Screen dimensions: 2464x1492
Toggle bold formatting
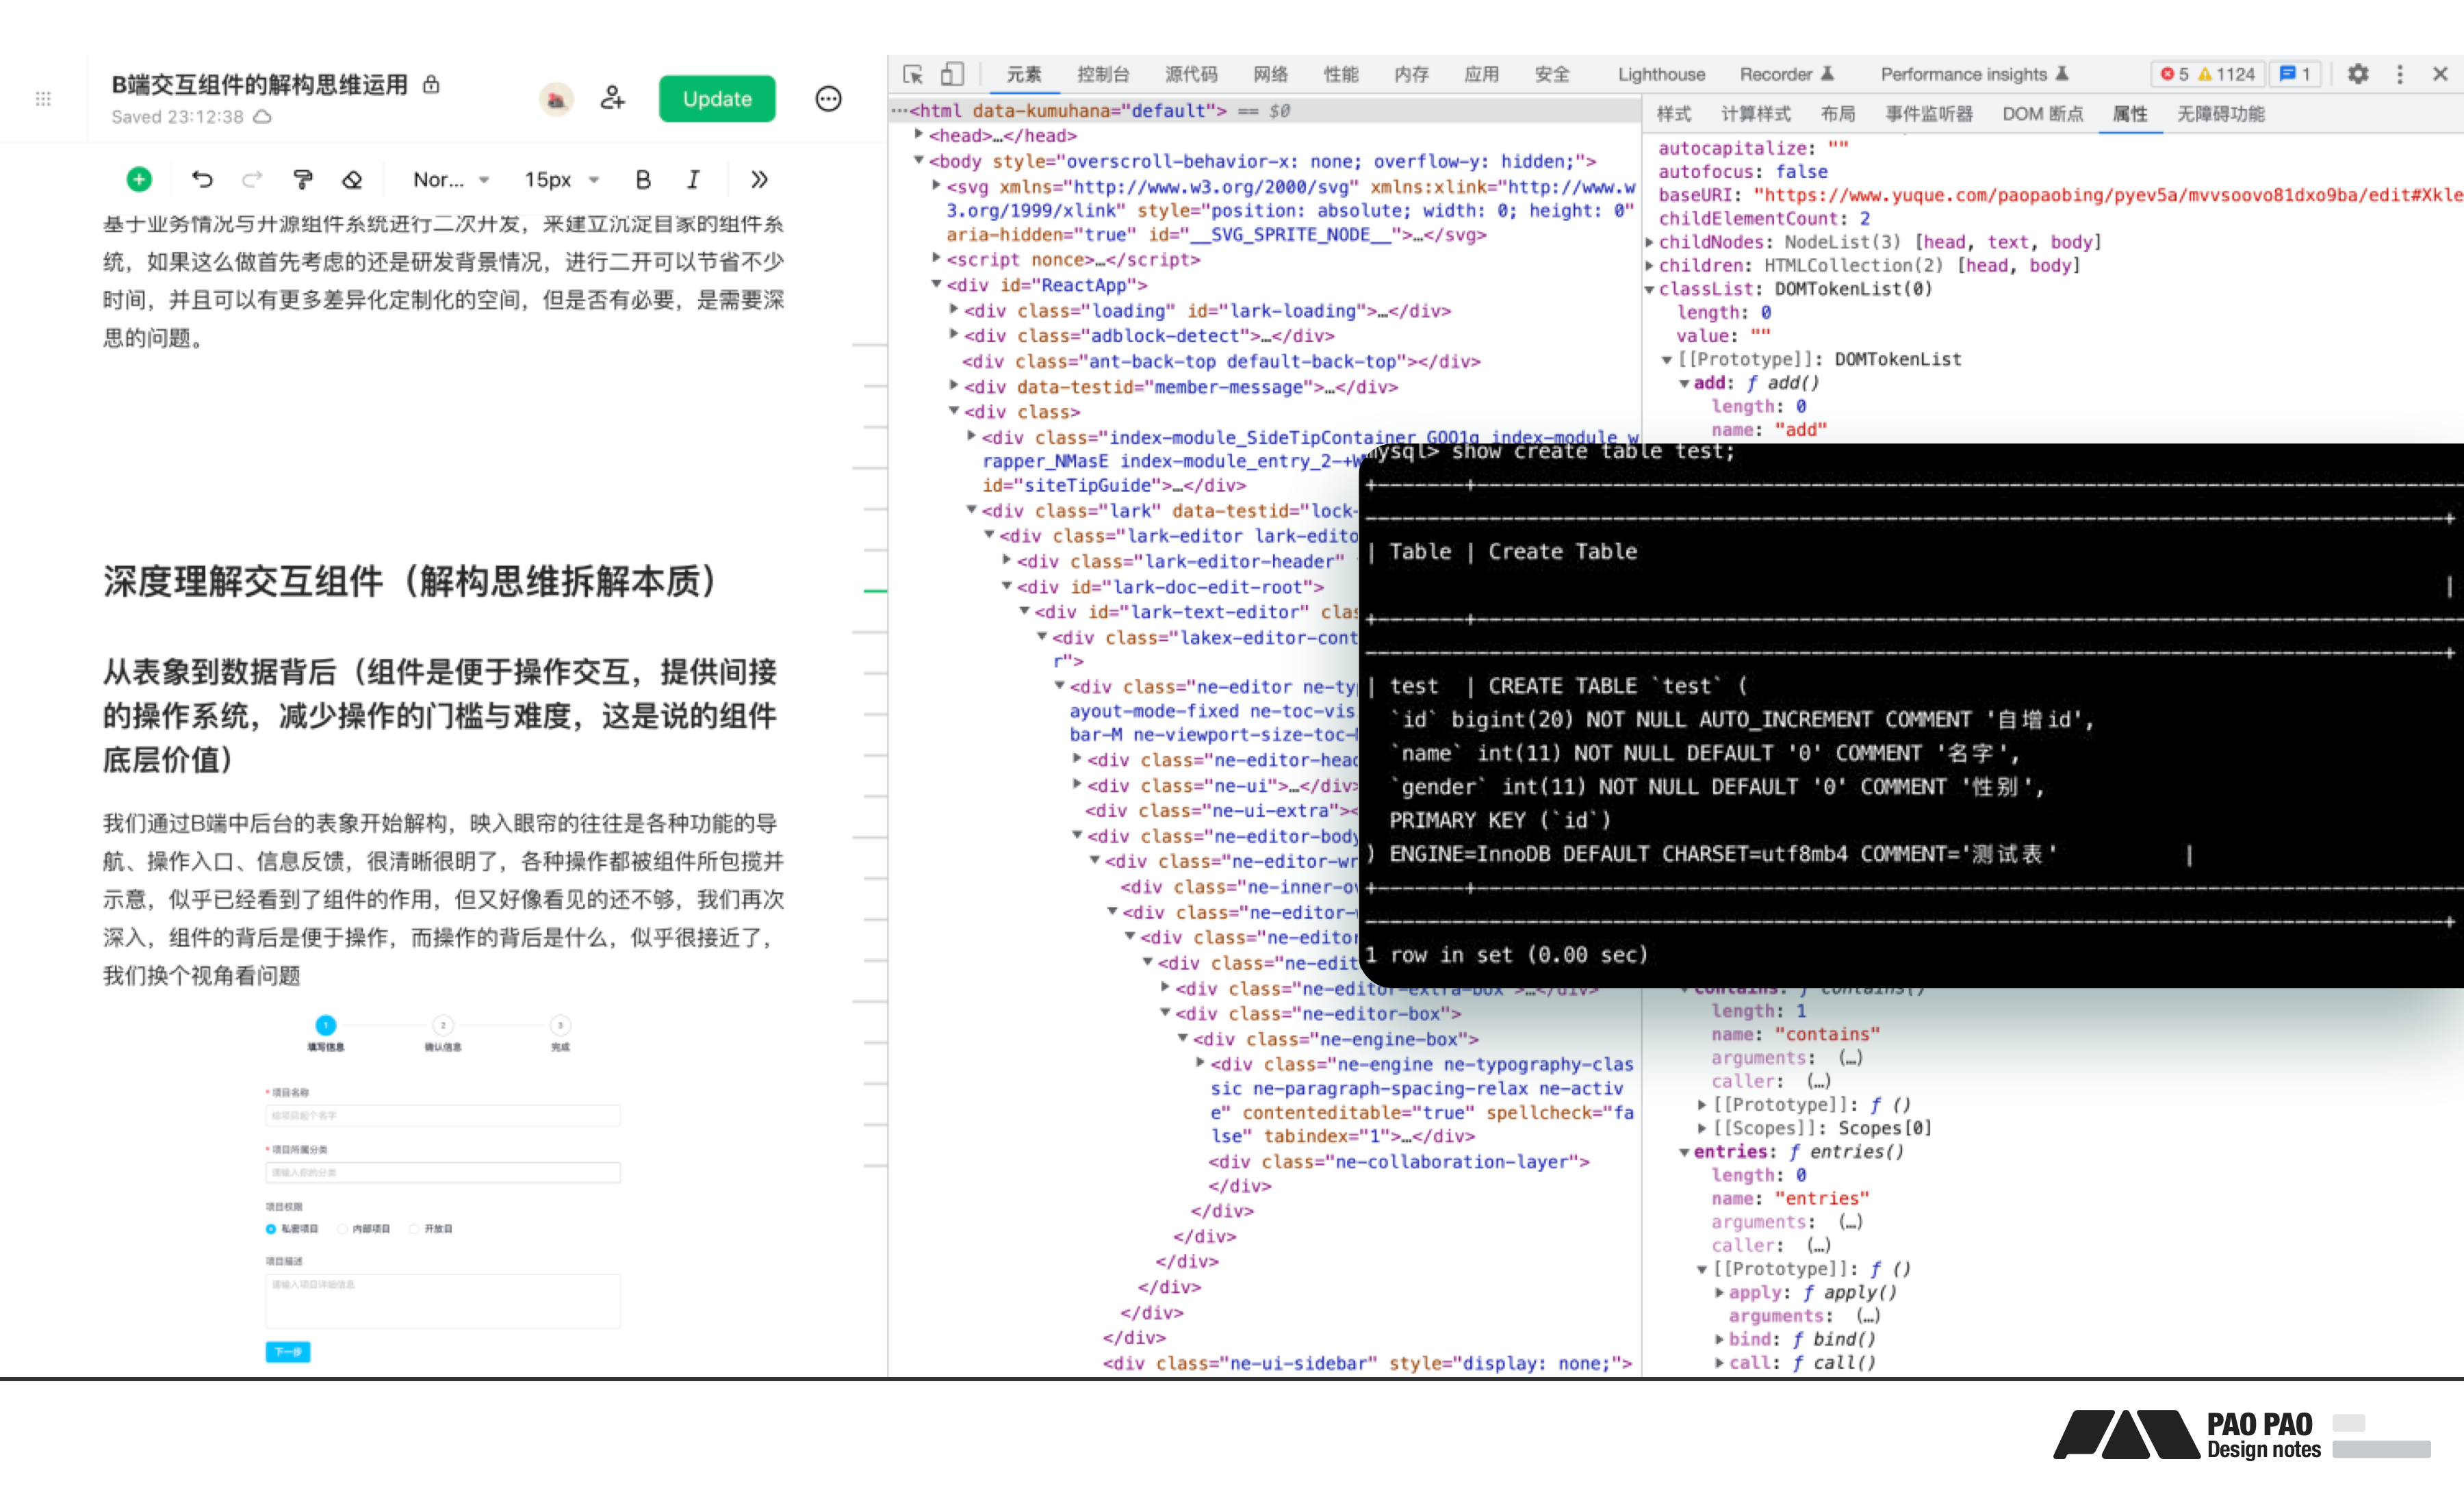pos(643,179)
